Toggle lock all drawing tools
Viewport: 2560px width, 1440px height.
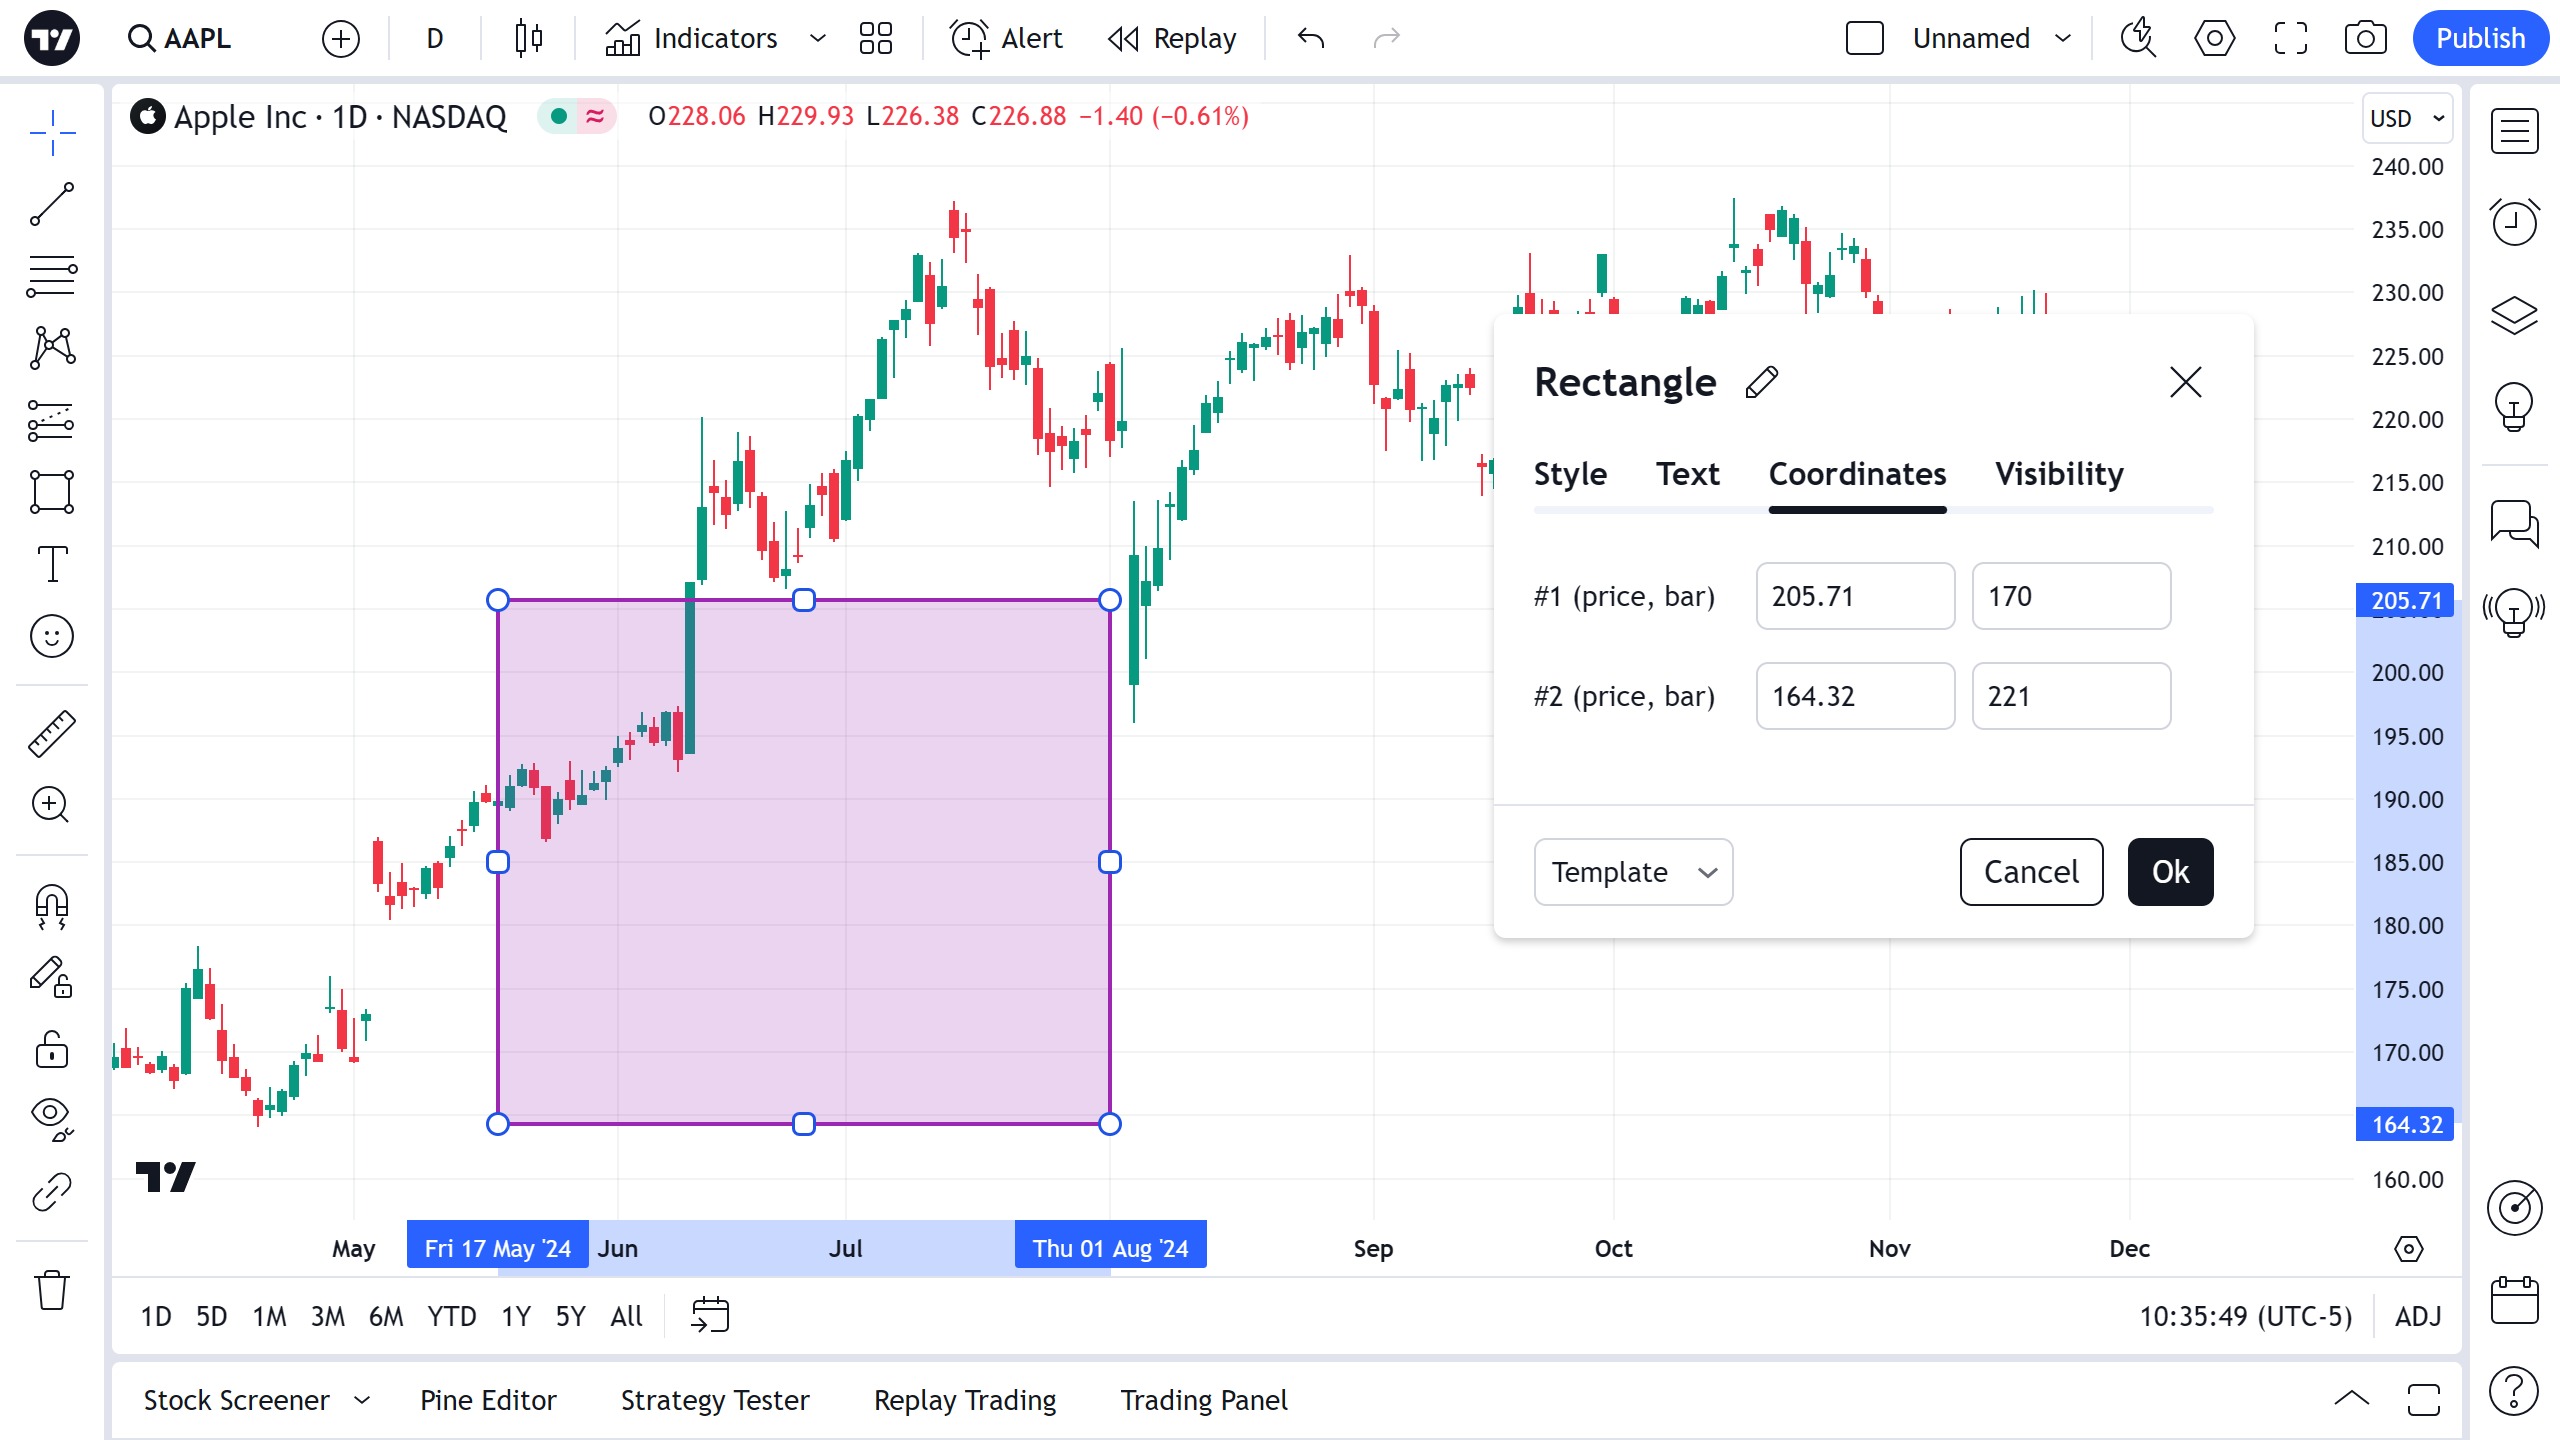coord(51,1050)
